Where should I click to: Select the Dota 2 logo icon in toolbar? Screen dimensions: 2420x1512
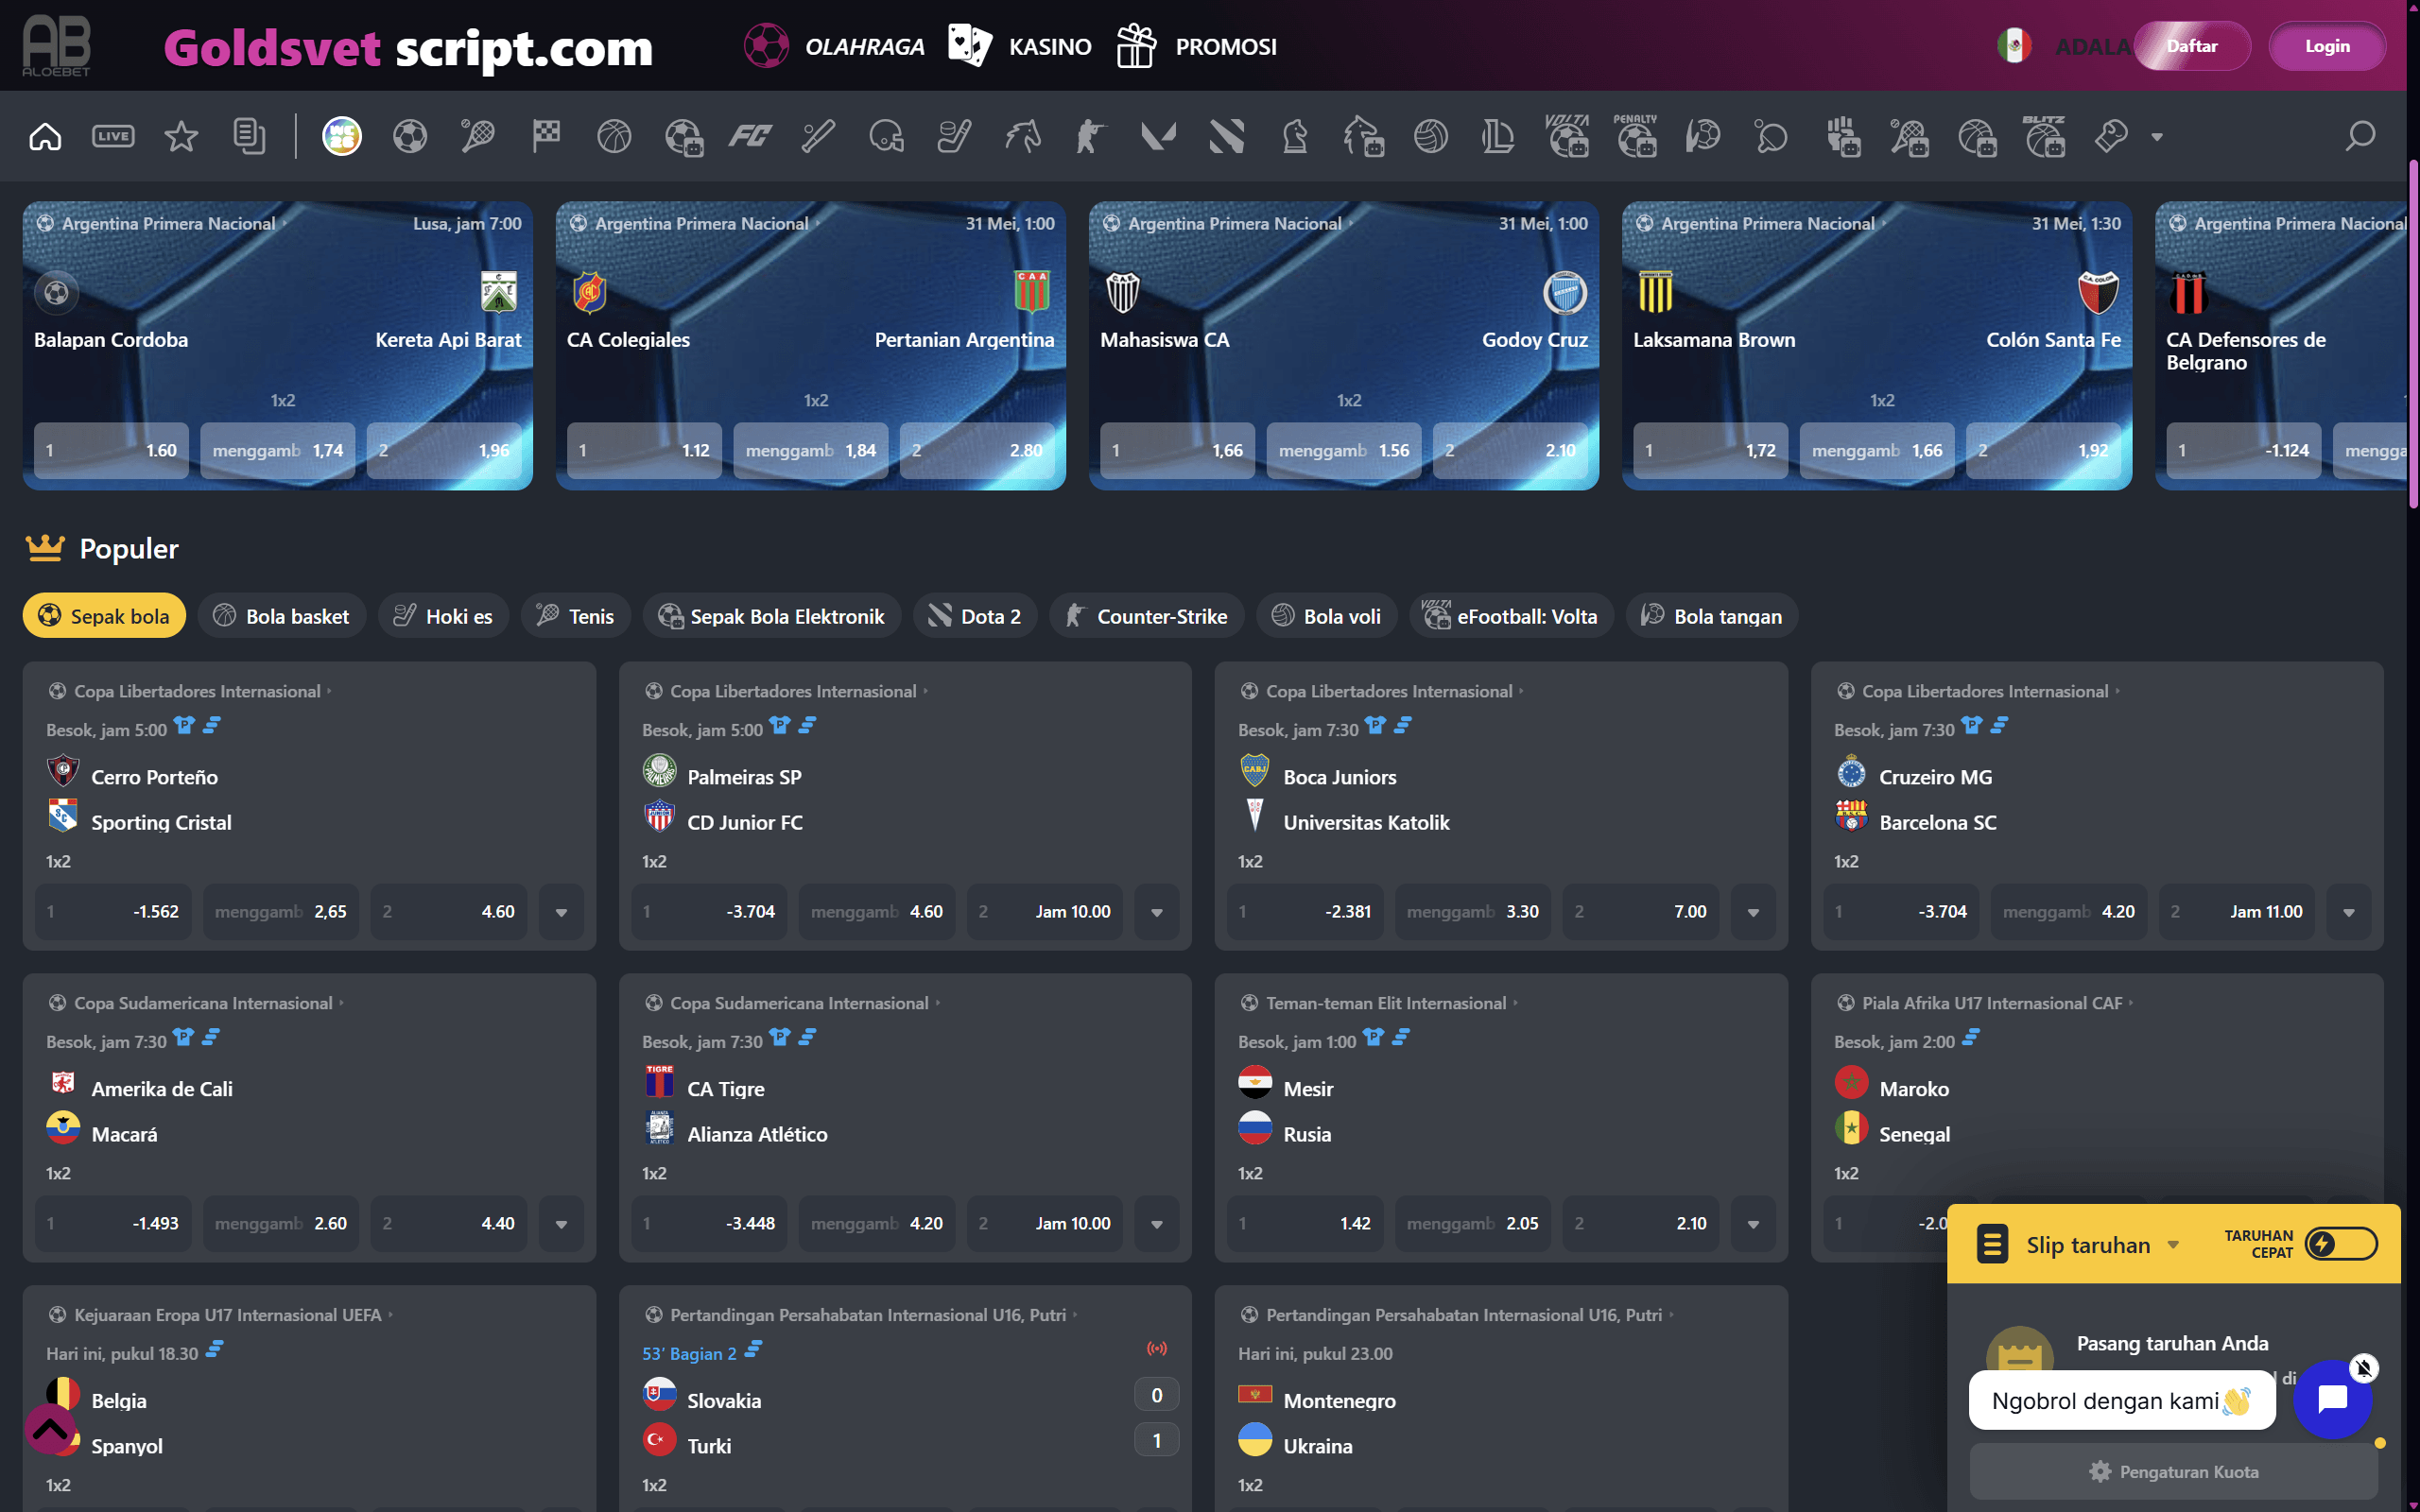coord(1226,136)
